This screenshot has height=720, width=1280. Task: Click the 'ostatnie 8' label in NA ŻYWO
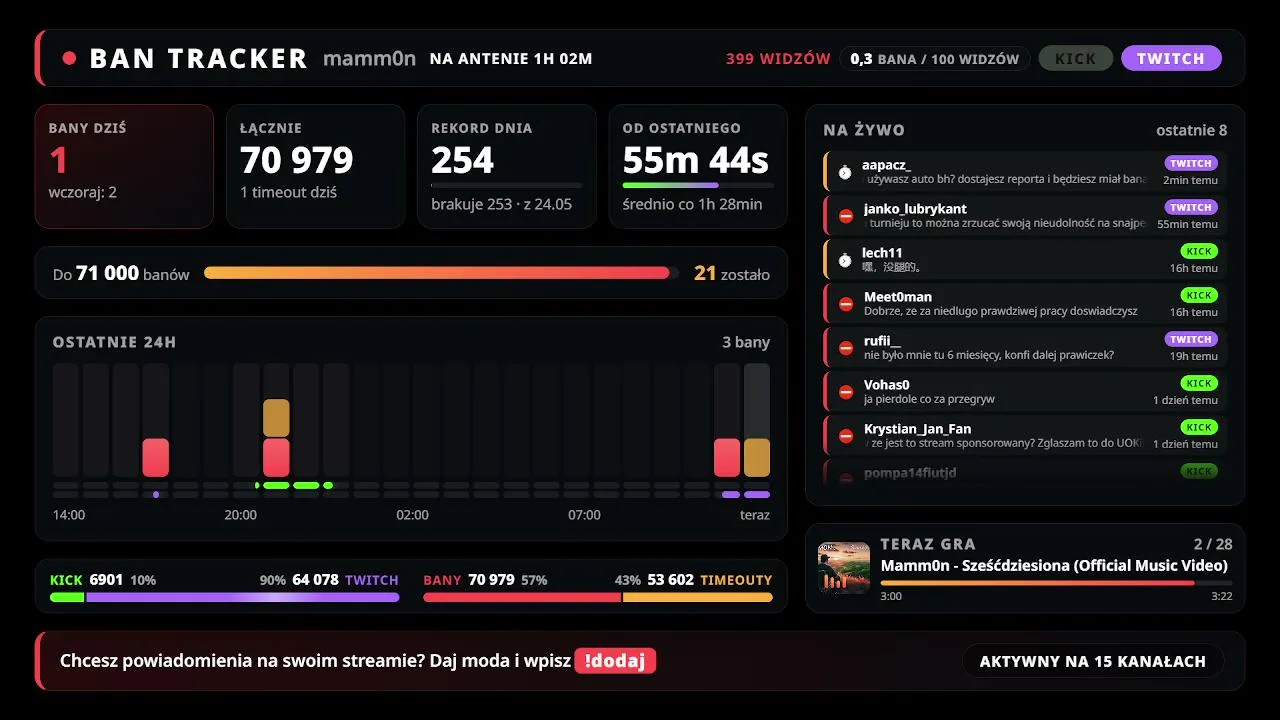point(1192,130)
